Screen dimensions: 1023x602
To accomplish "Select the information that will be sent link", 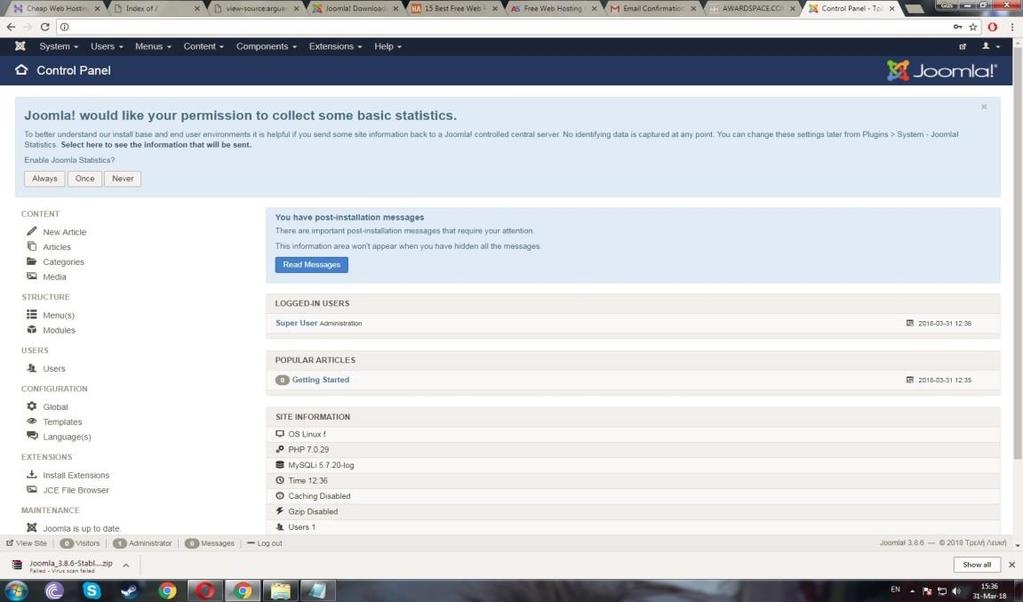I will pyautogui.click(x=156, y=145).
